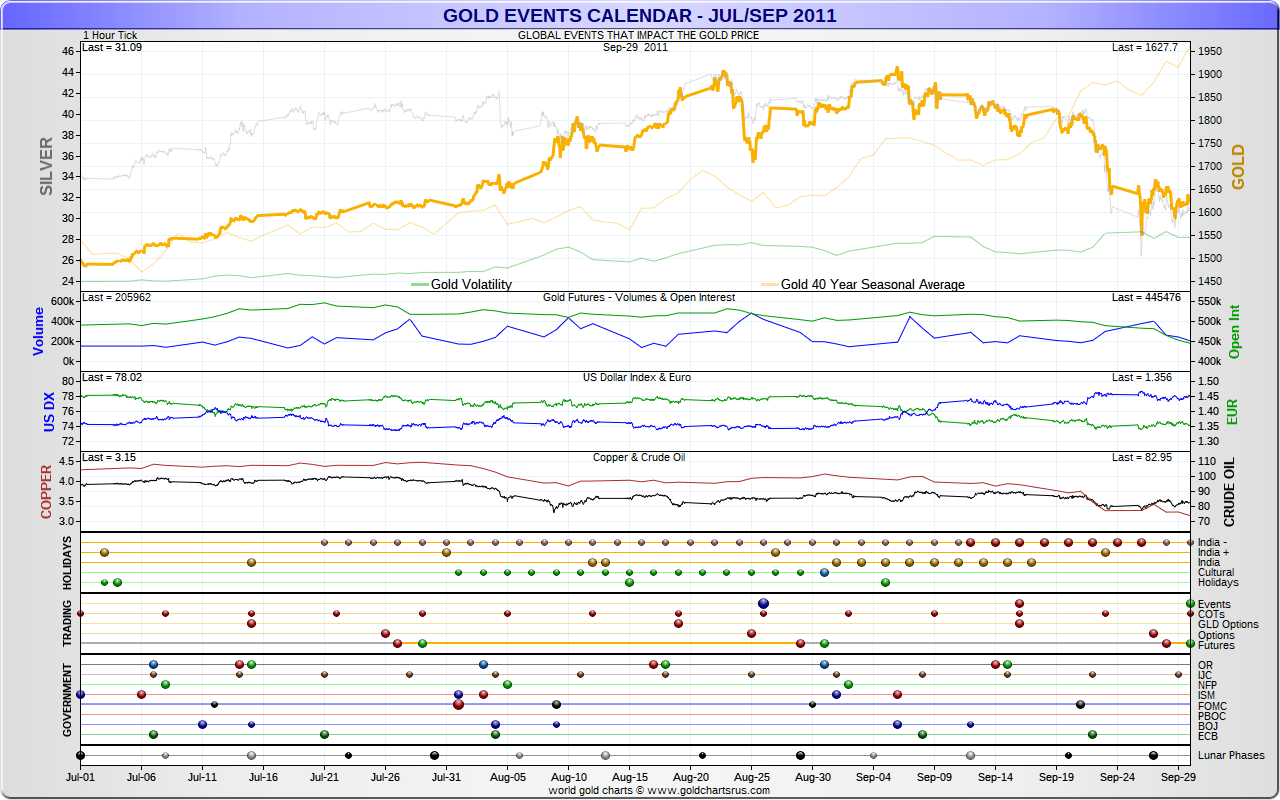Viewport: 1280px width, 800px height.
Task: Click the open interest value 'Last = 445476'
Action: (x=1145, y=297)
